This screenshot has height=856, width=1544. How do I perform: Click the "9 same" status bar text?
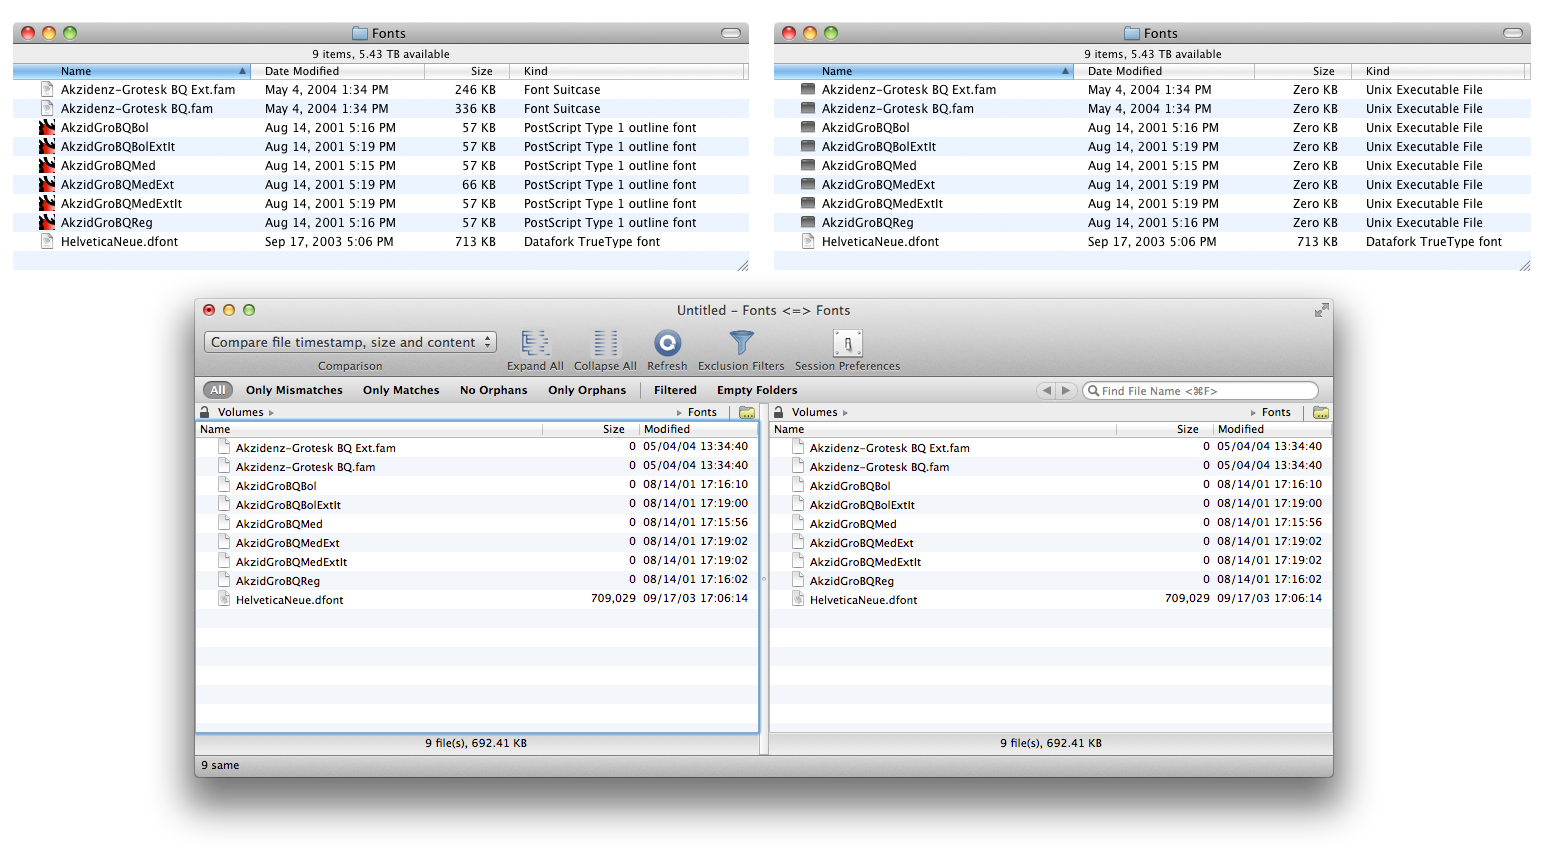click(220, 765)
